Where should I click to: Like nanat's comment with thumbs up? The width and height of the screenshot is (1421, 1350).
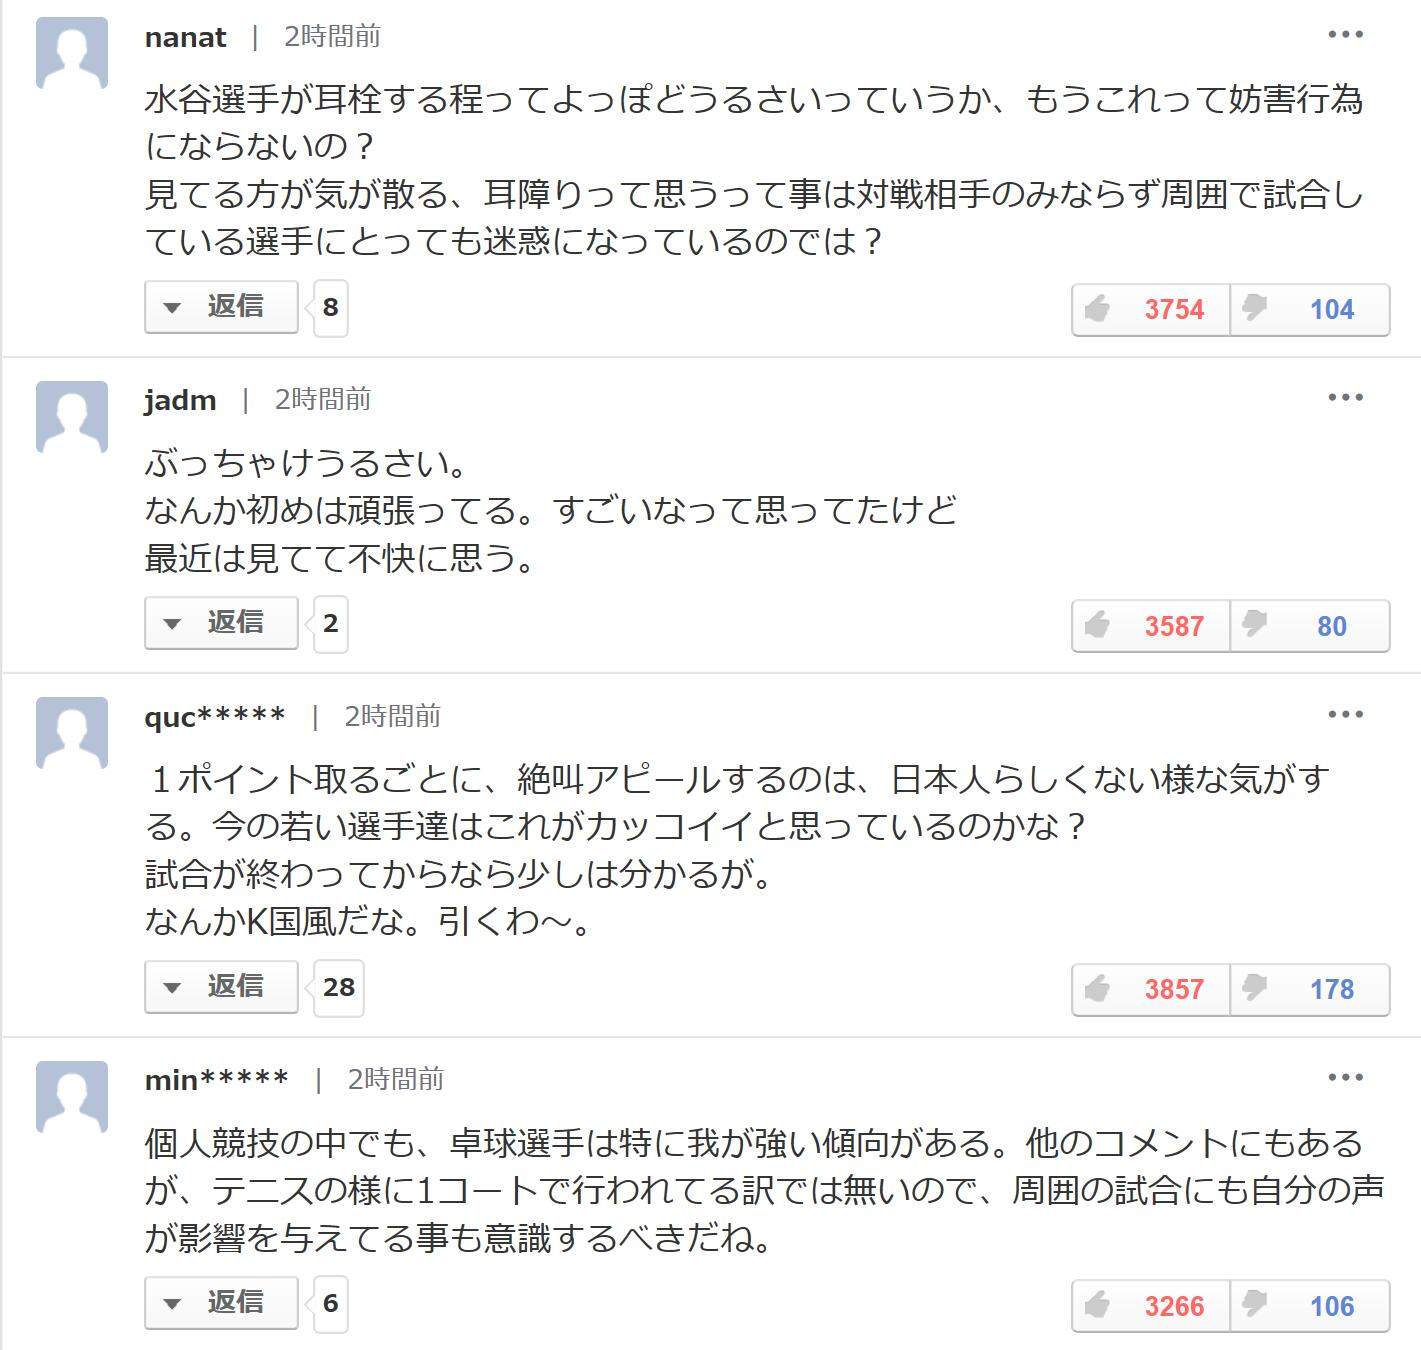tap(1150, 309)
